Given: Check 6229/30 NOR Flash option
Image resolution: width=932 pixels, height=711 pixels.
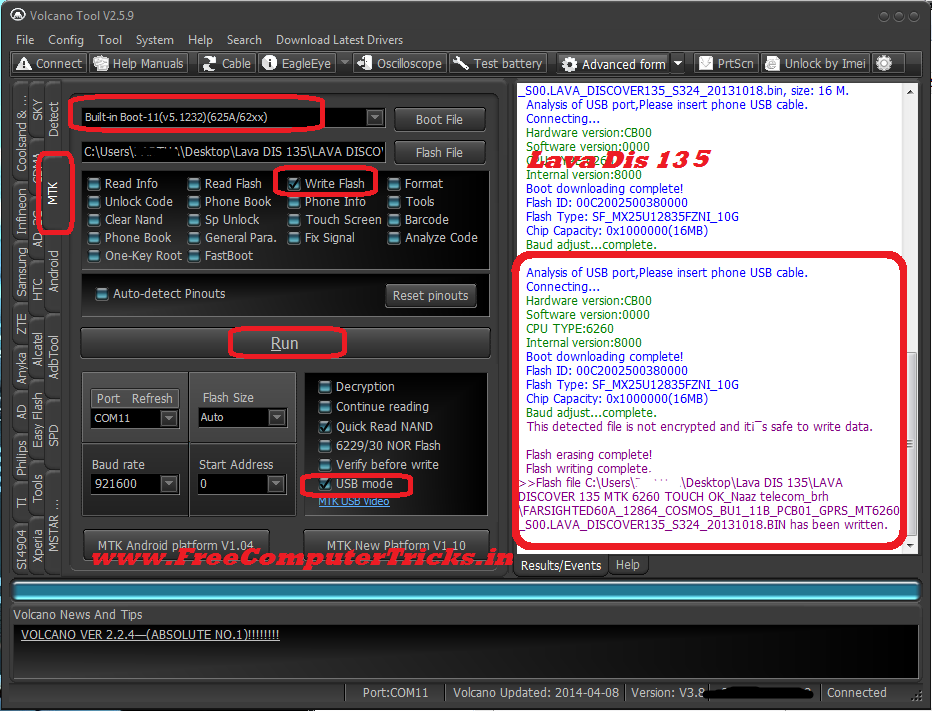Looking at the screenshot, I should [x=325, y=446].
